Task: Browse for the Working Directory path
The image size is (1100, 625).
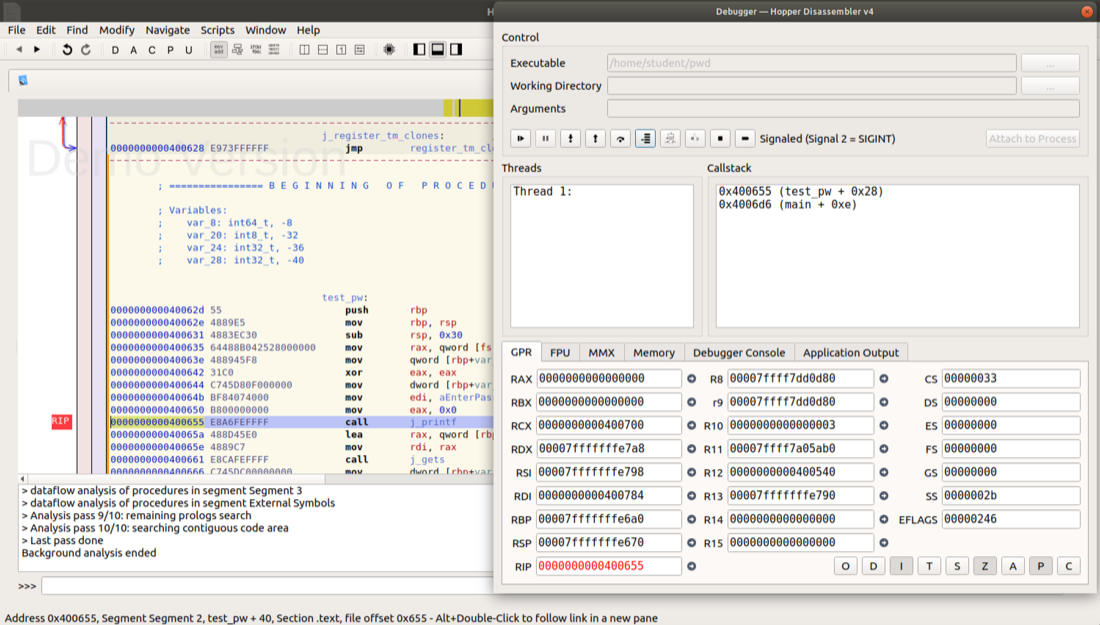Action: pos(1049,86)
